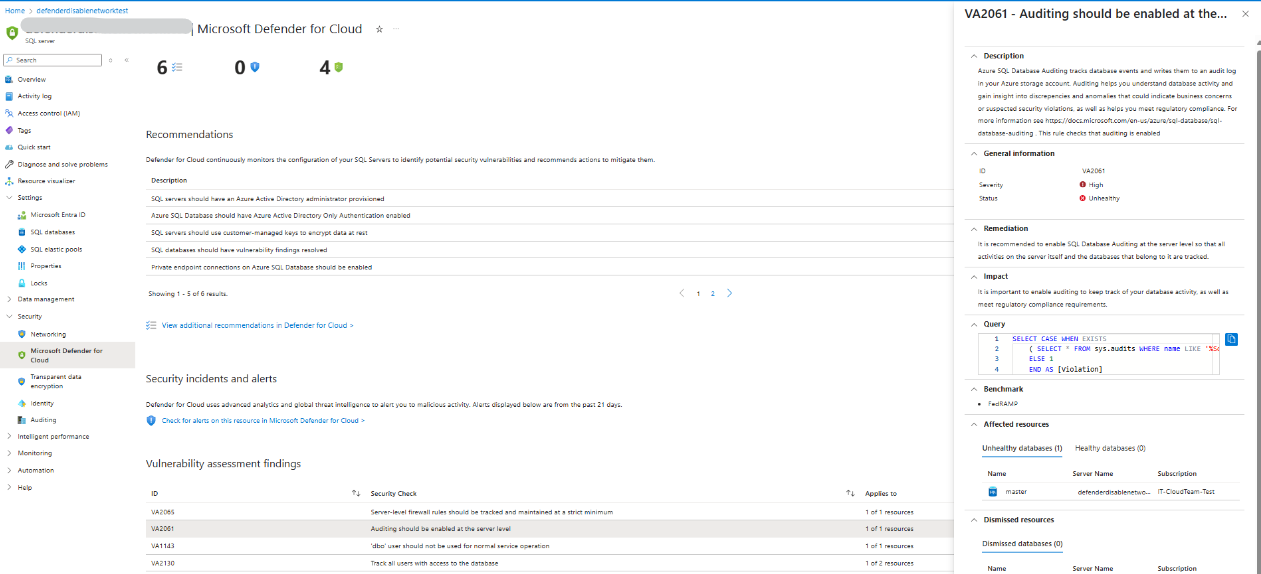The width and height of the screenshot is (1261, 574).
Task: Favorite the page with the star icon
Action: click(x=379, y=29)
